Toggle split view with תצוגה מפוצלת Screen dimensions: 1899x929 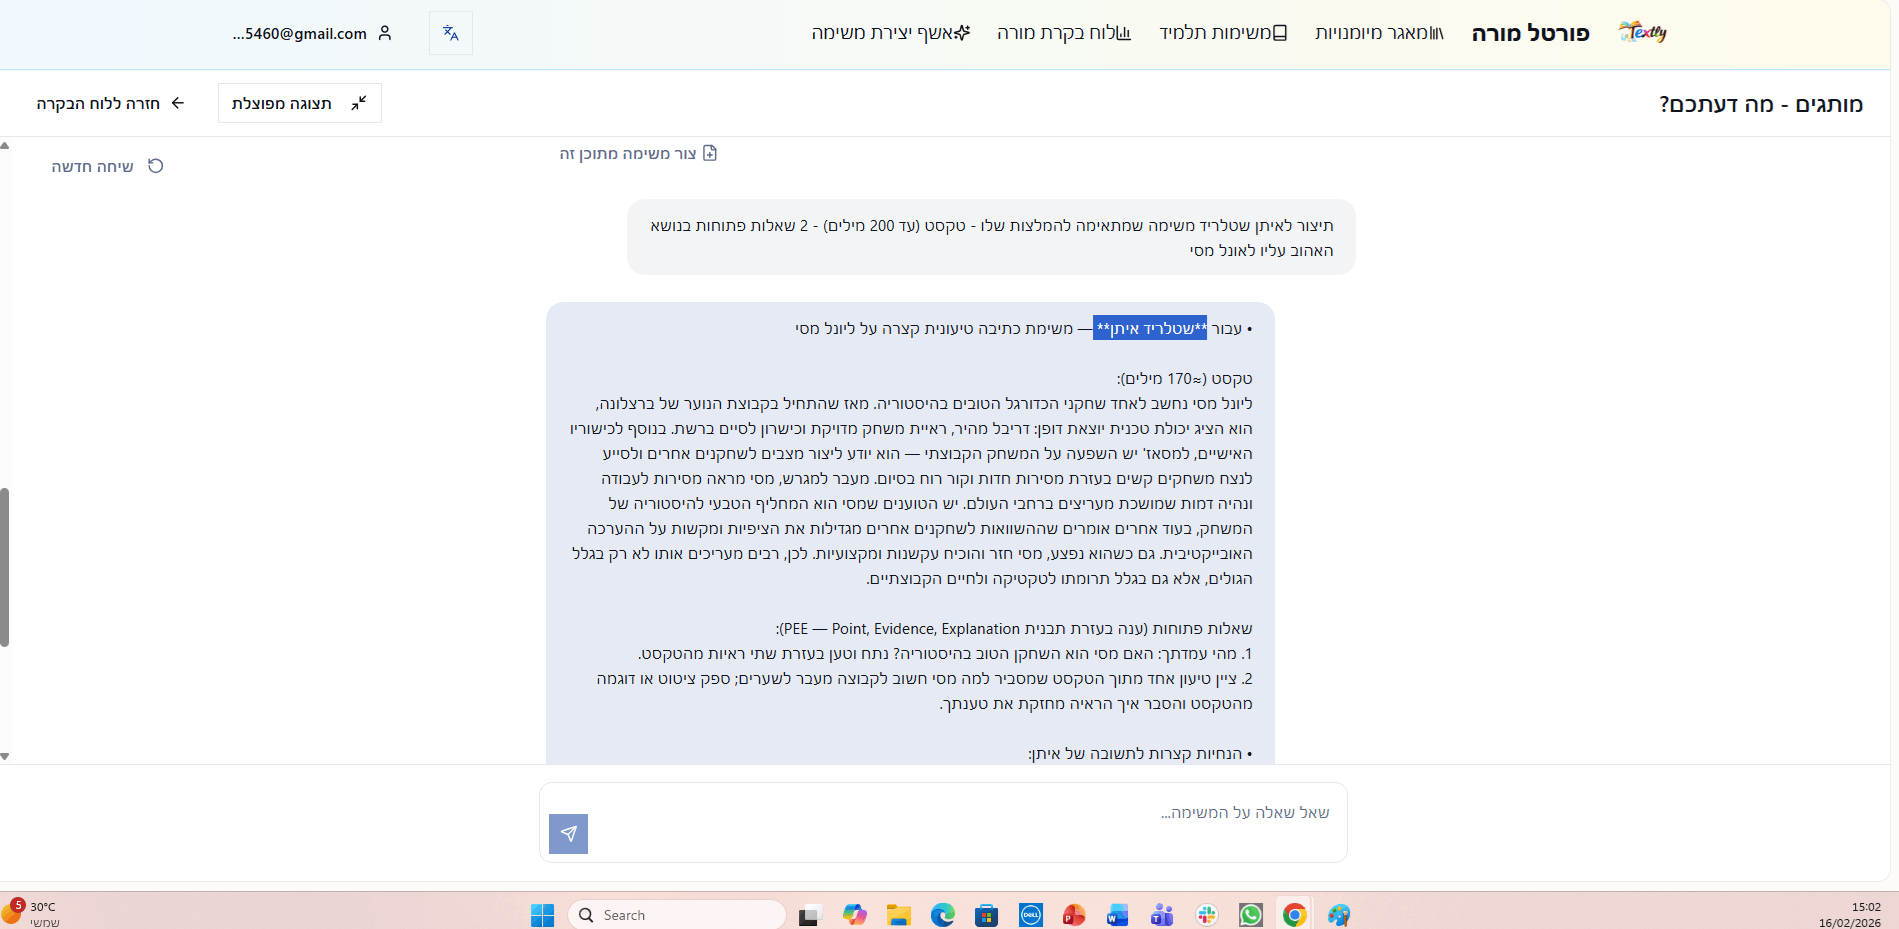click(299, 103)
